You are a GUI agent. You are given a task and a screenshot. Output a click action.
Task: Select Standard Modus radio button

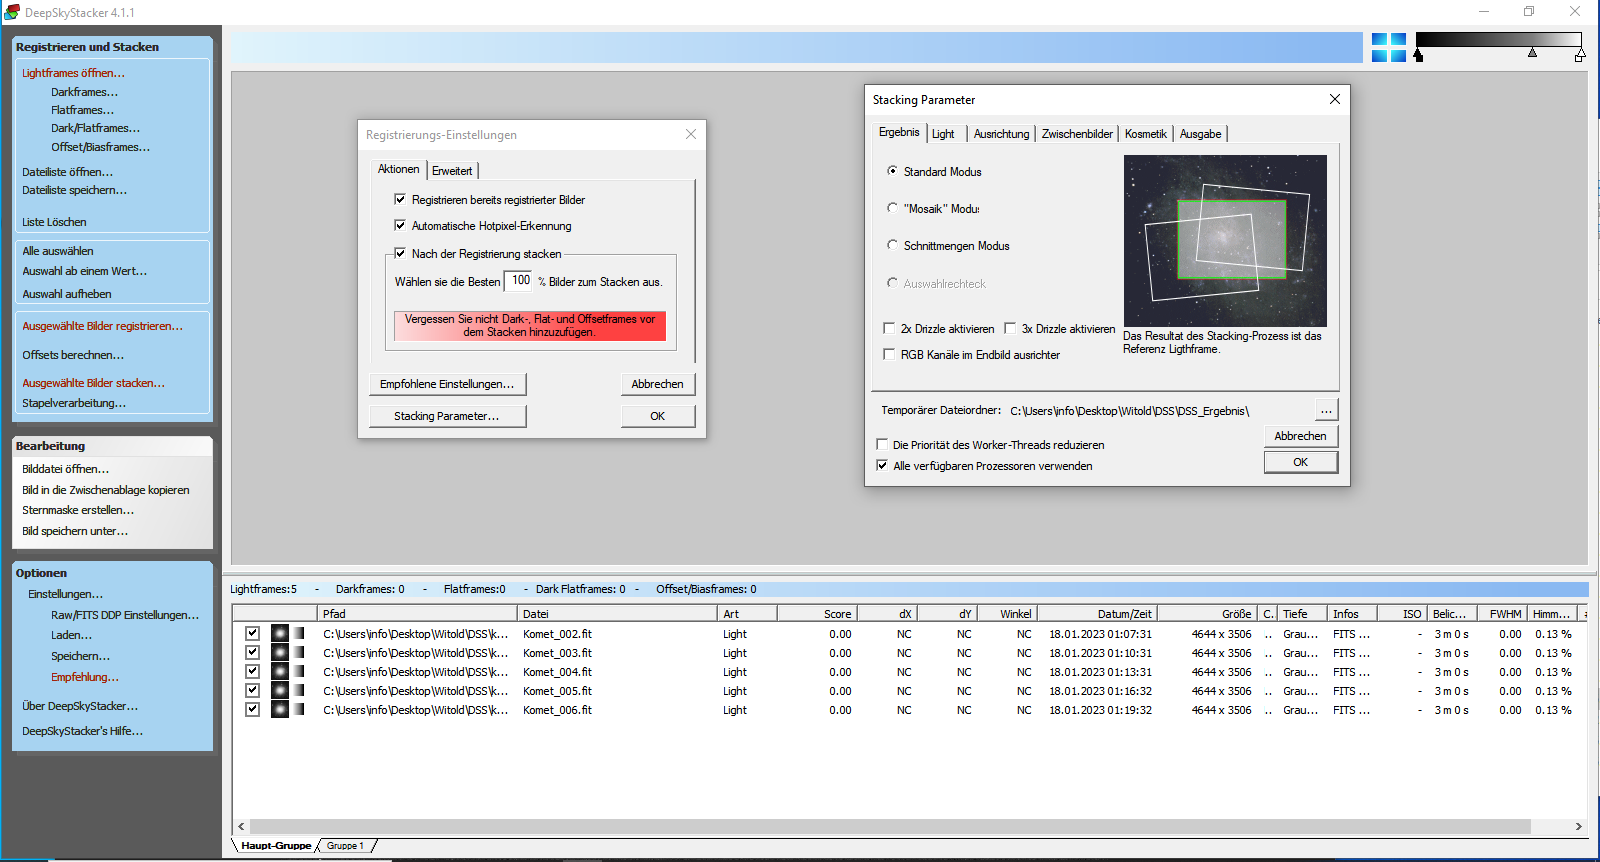892,171
